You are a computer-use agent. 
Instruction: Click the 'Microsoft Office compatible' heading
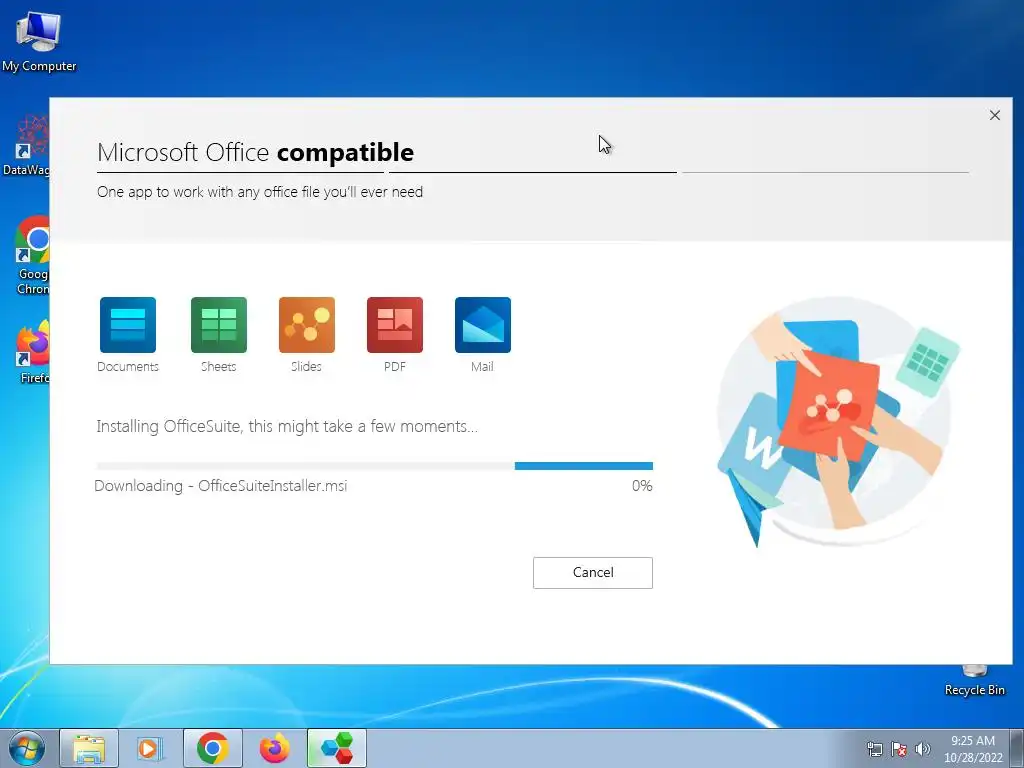(x=255, y=152)
